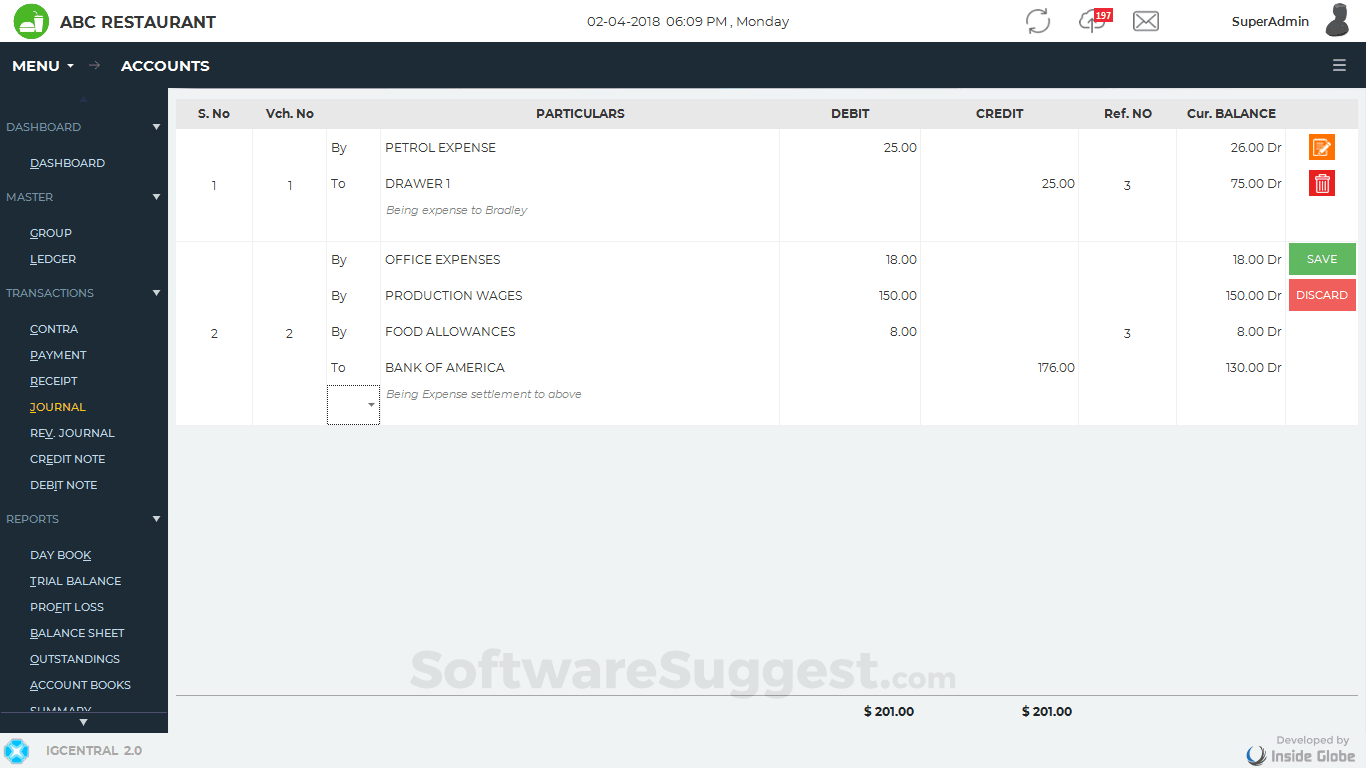Click the IGCENTRAL logo bottom left
The width and height of the screenshot is (1366, 768).
(x=16, y=750)
